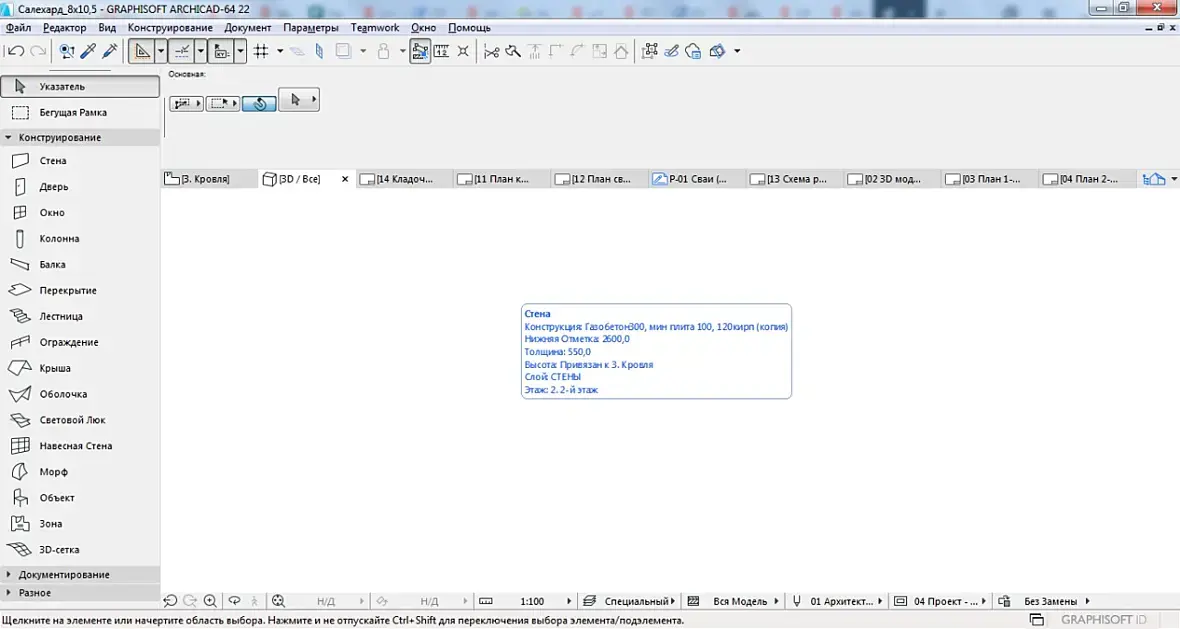Click the fit in window icon bottom bar

(x=278, y=601)
